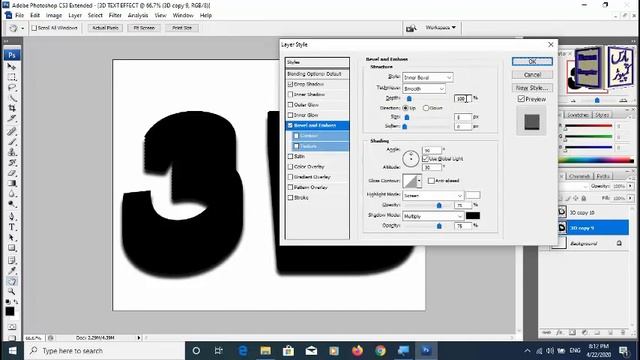The width and height of the screenshot is (640, 360).
Task: Select the Rectangular Marquee tool
Action: click(12, 77)
